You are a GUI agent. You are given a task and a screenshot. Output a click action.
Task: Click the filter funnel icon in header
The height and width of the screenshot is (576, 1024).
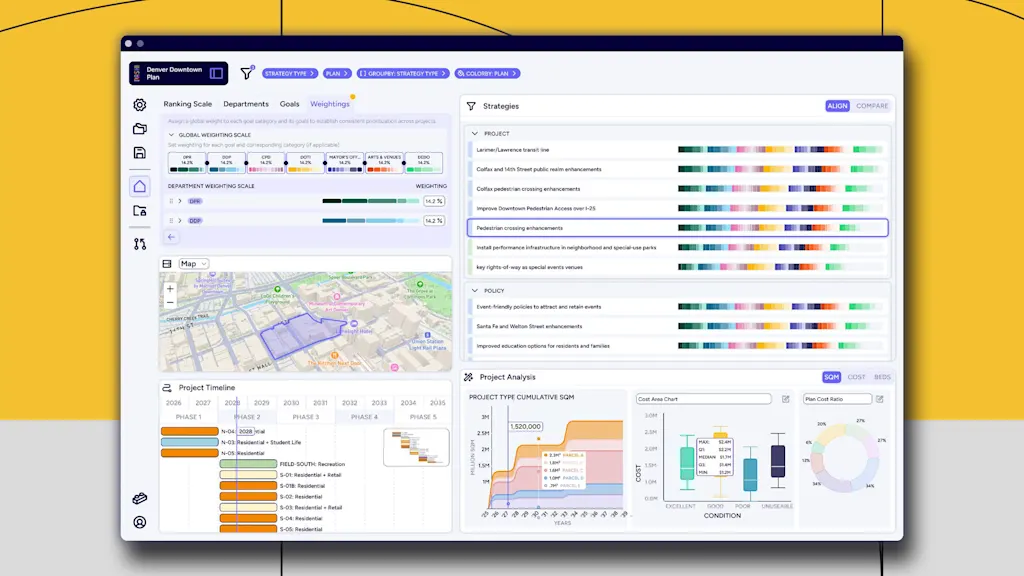tap(247, 73)
